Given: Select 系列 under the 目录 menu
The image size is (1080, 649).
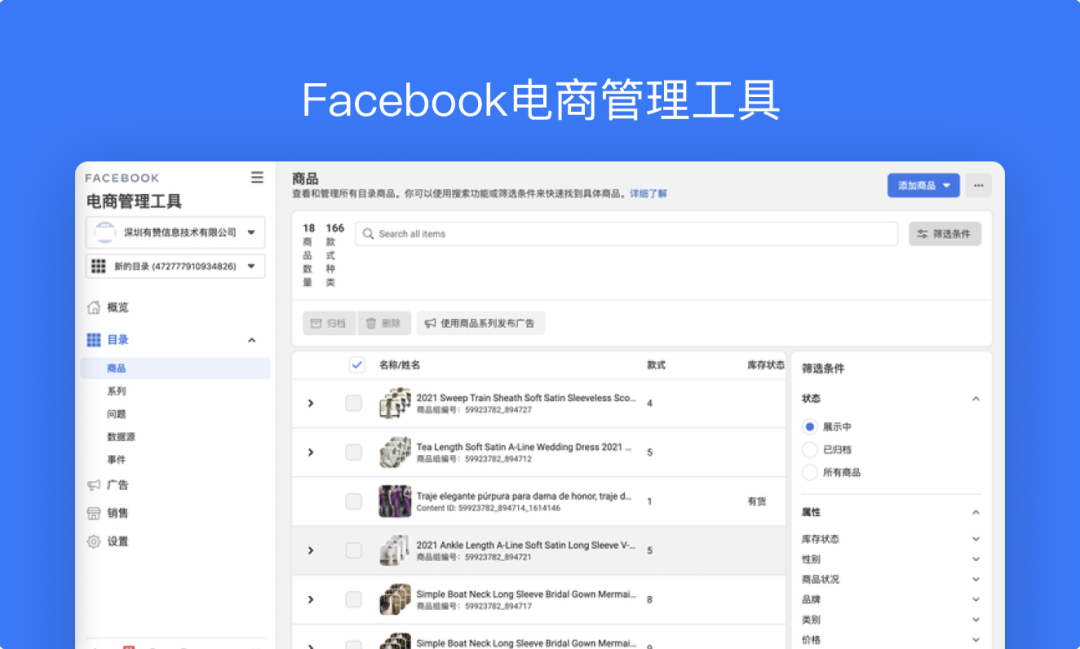Looking at the screenshot, I should tap(116, 391).
